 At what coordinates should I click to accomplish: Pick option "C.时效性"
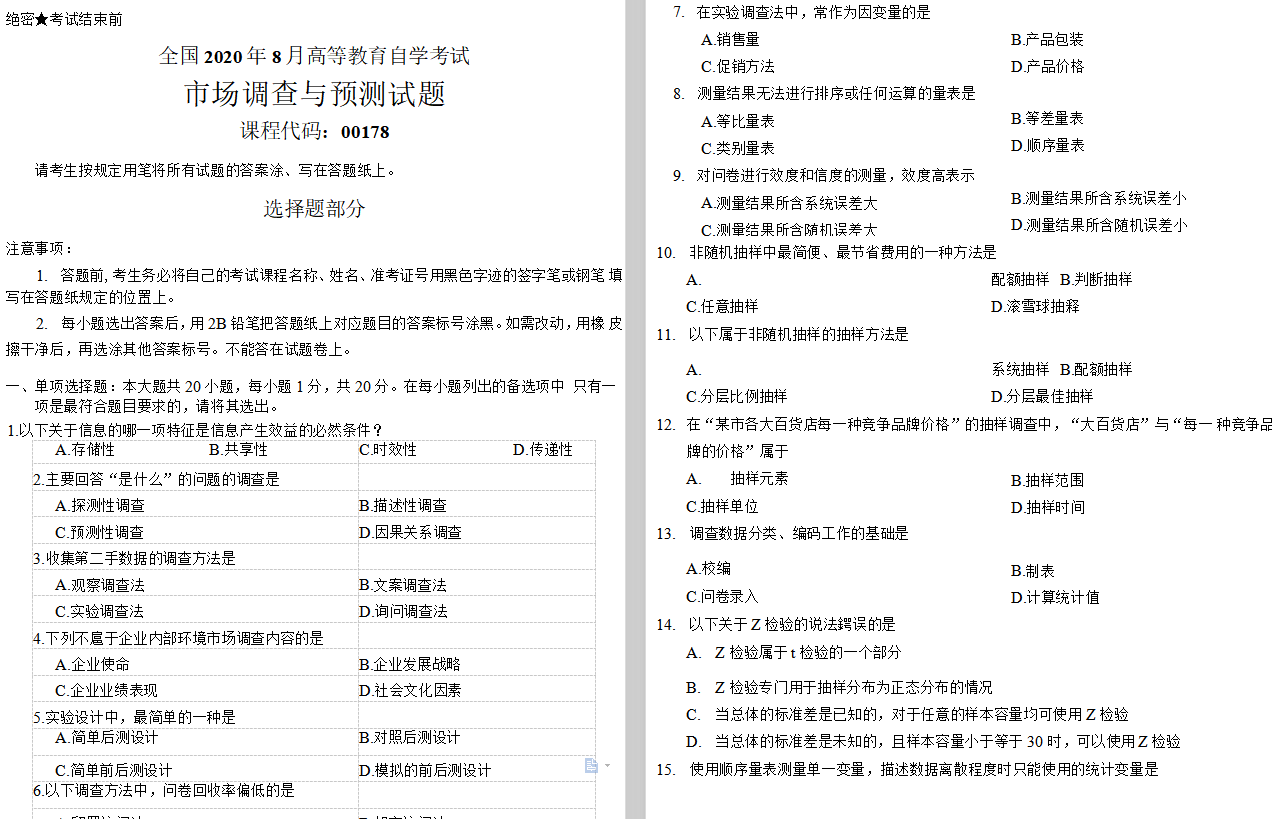tap(388, 450)
